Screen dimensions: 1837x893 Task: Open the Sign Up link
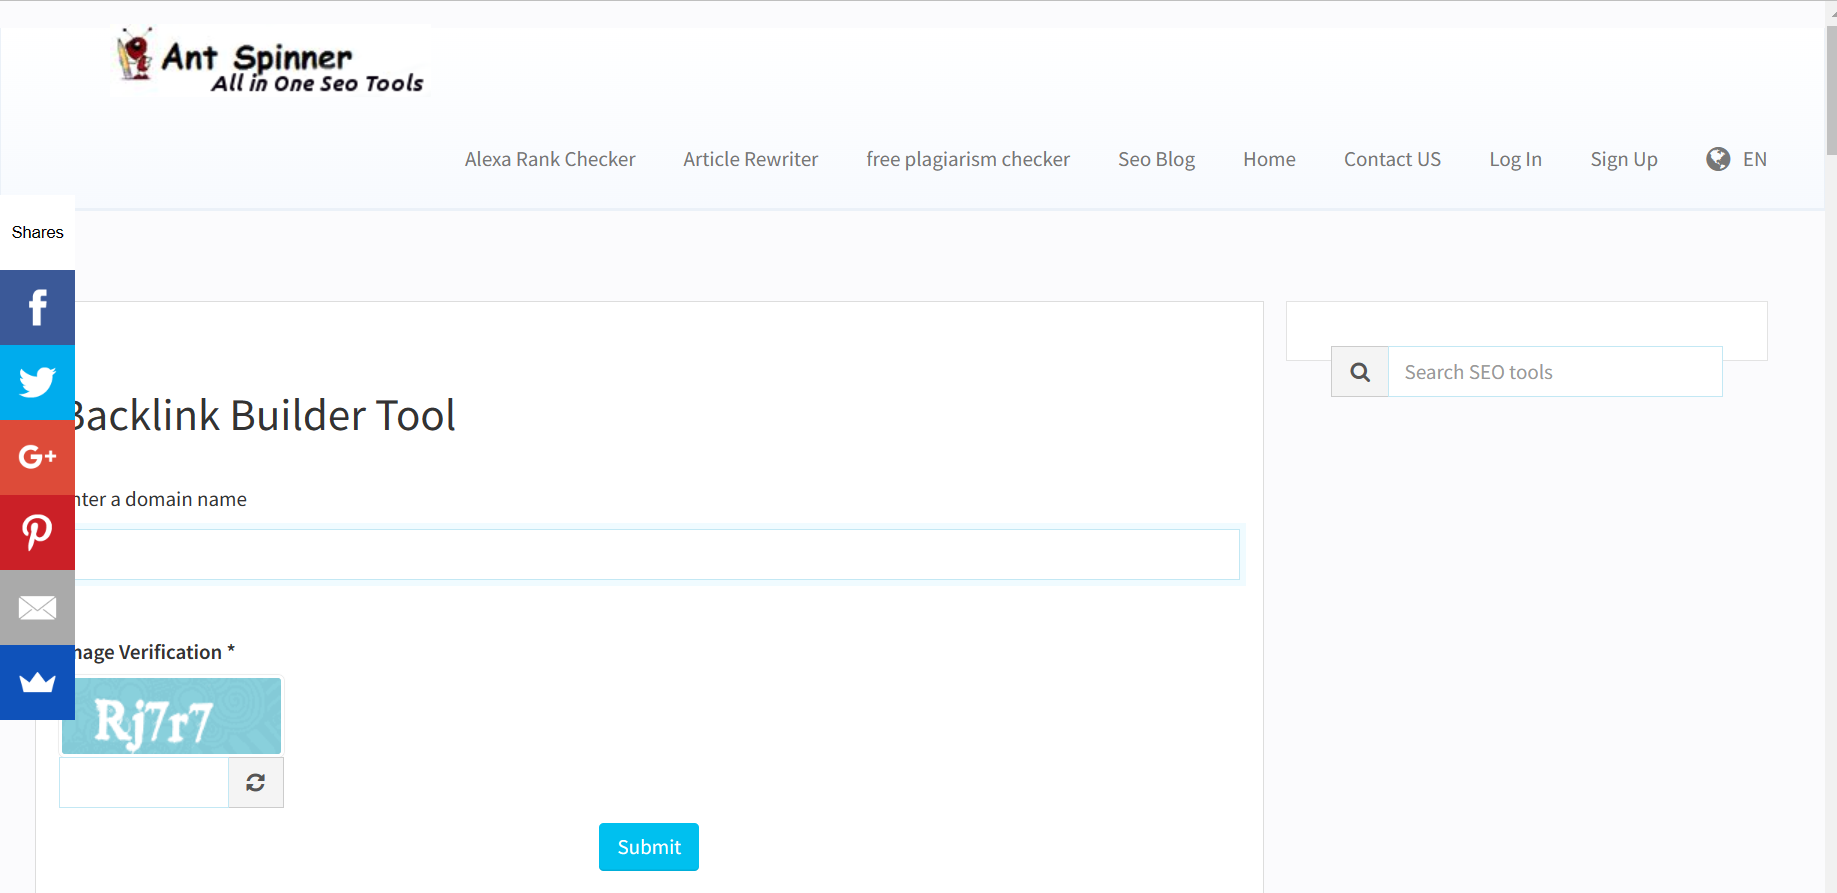point(1624,159)
